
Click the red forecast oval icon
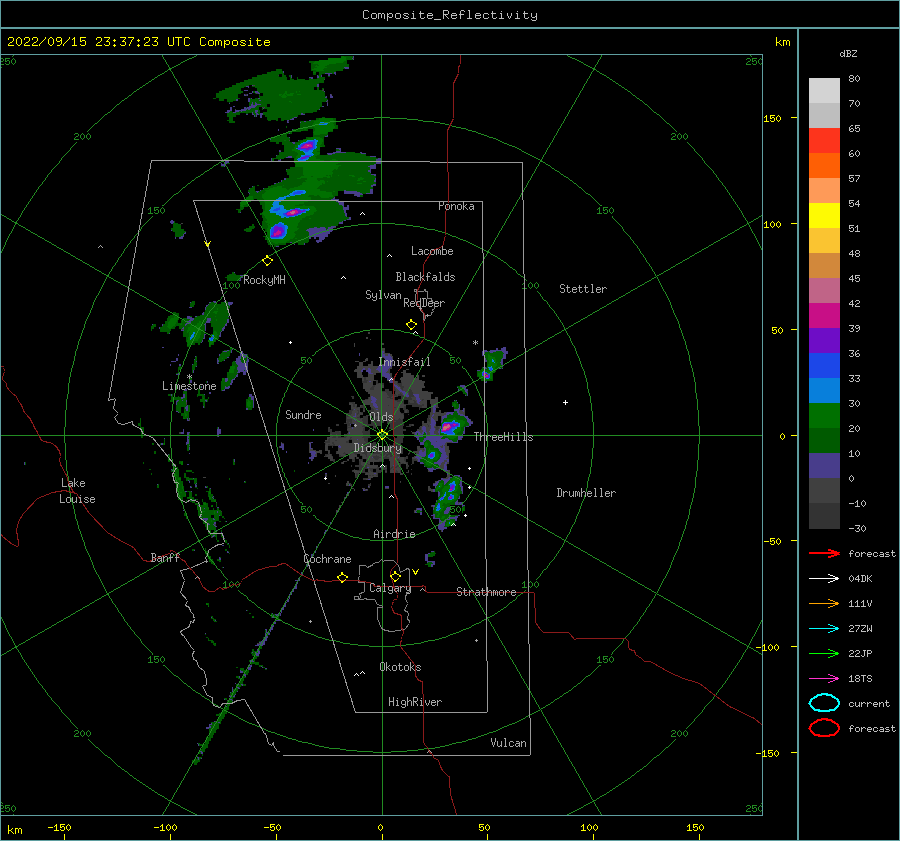[824, 728]
